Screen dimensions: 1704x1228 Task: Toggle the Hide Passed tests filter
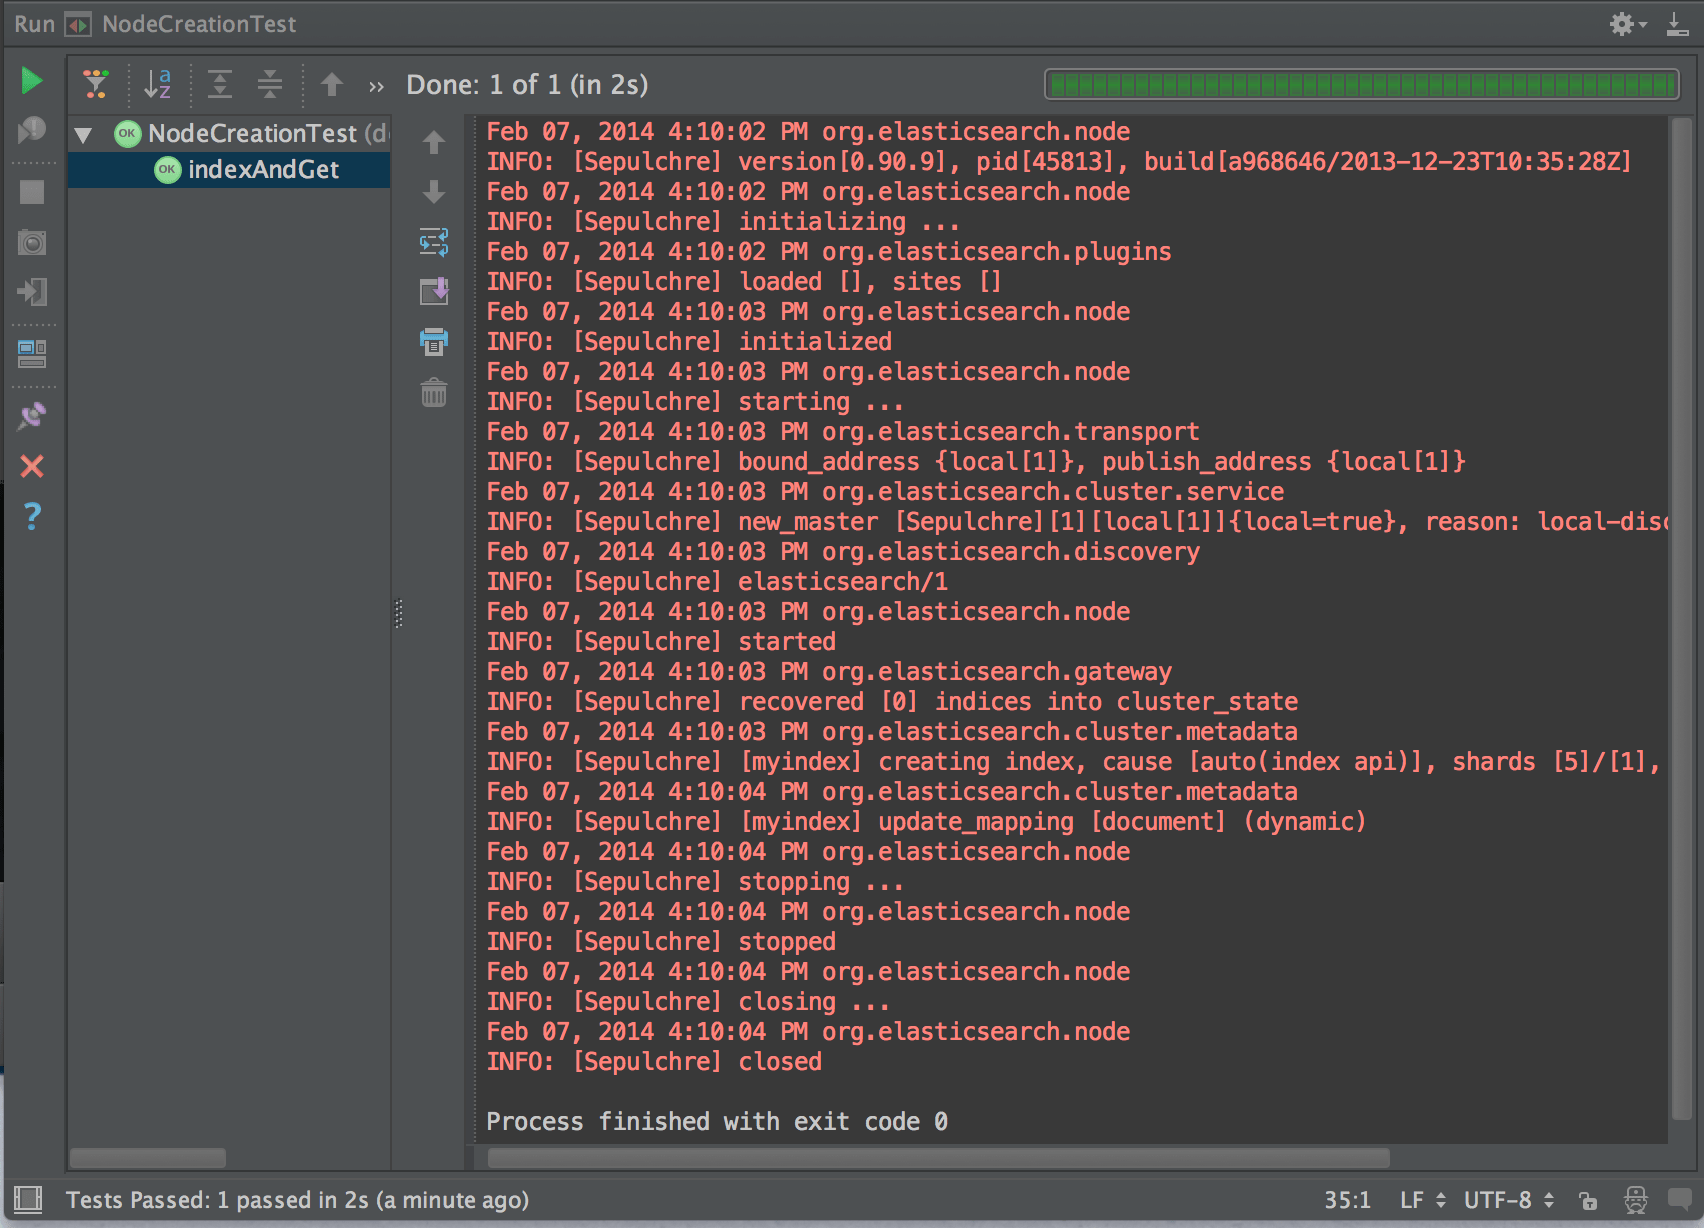click(96, 85)
